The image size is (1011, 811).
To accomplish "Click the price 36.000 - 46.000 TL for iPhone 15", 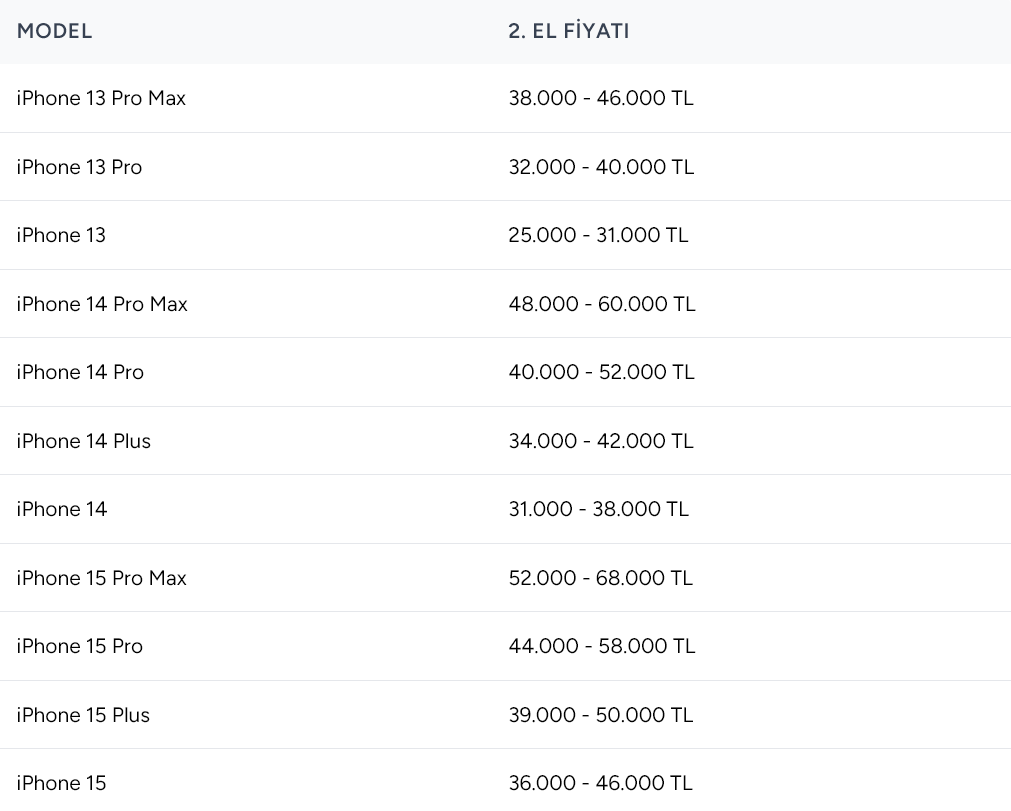I will [600, 783].
